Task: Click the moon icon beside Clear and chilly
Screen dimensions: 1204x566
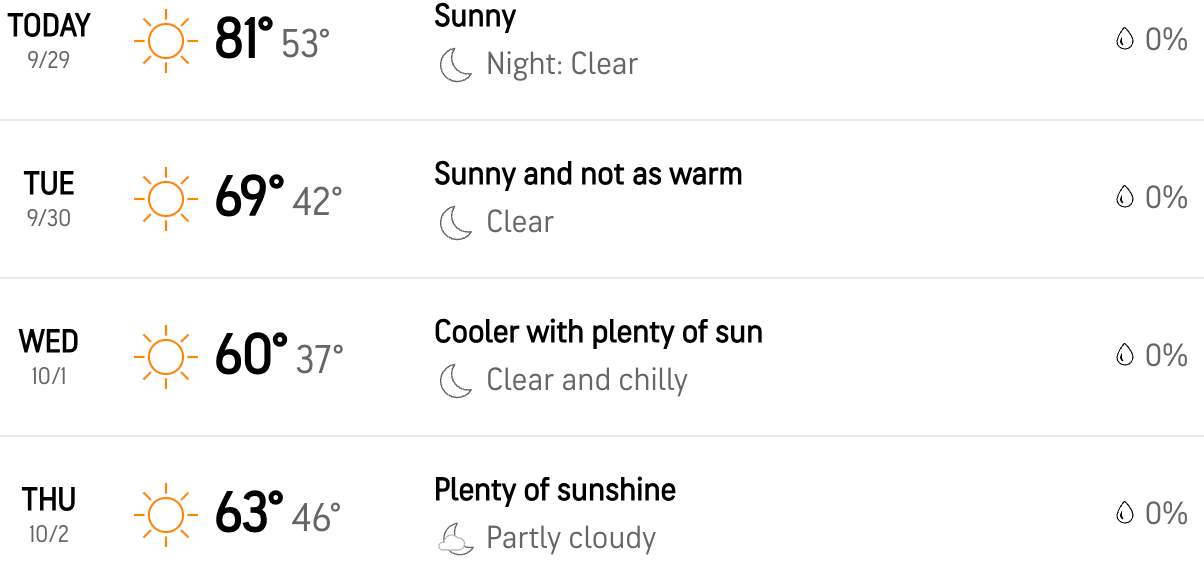Action: coord(456,381)
